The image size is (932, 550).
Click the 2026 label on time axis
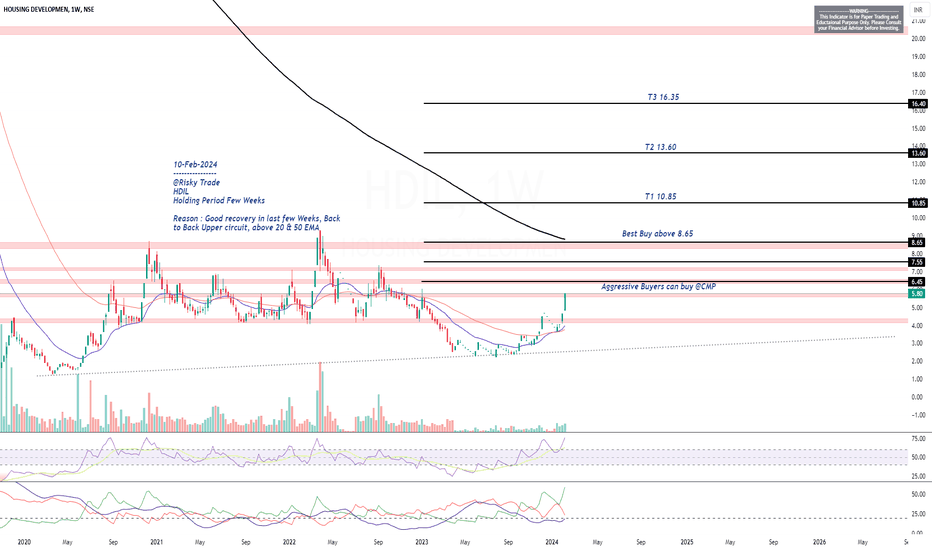[x=819, y=542]
